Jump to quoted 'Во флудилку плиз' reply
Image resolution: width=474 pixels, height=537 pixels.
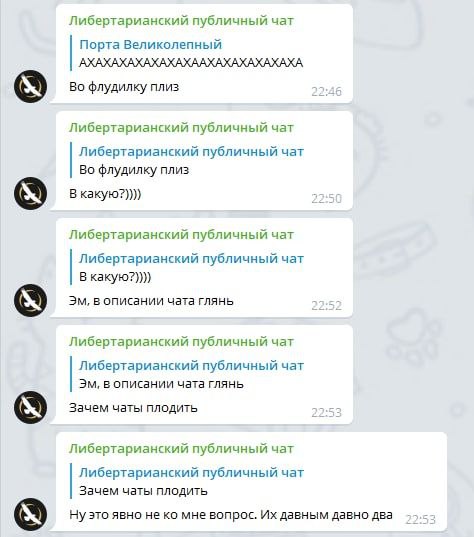pos(187,160)
